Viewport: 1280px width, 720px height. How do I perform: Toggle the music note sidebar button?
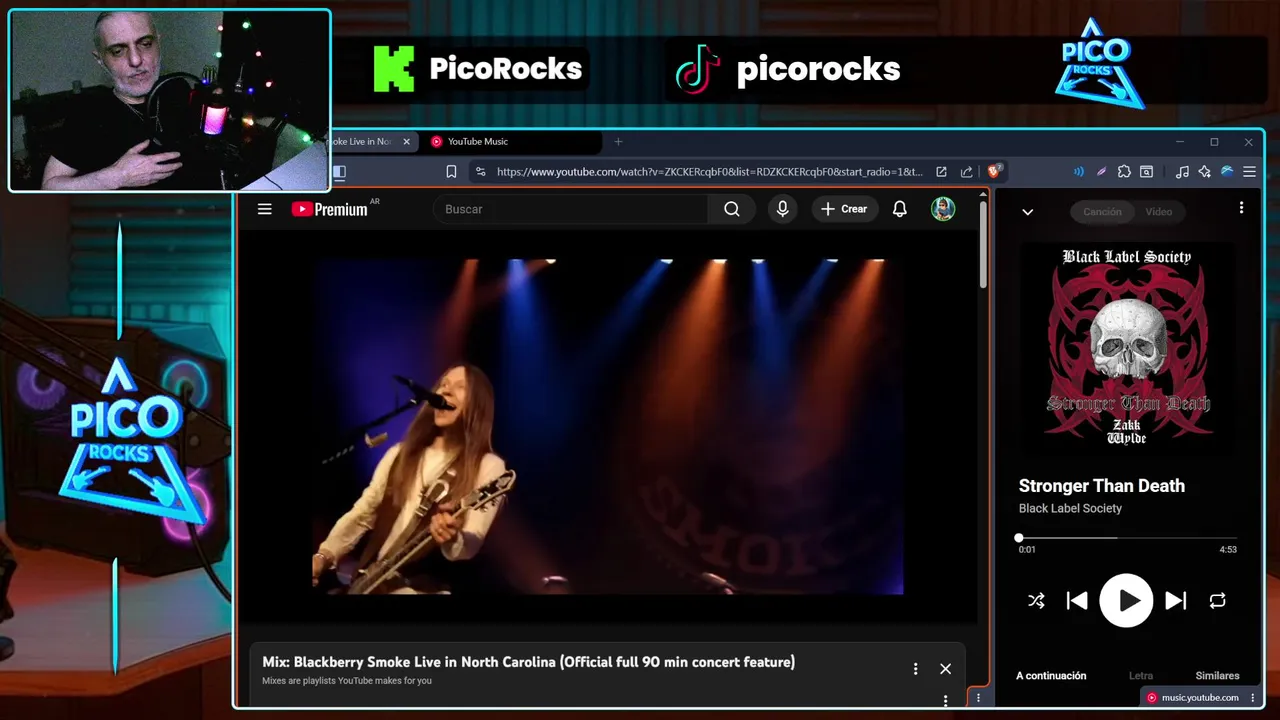pyautogui.click(x=1182, y=172)
